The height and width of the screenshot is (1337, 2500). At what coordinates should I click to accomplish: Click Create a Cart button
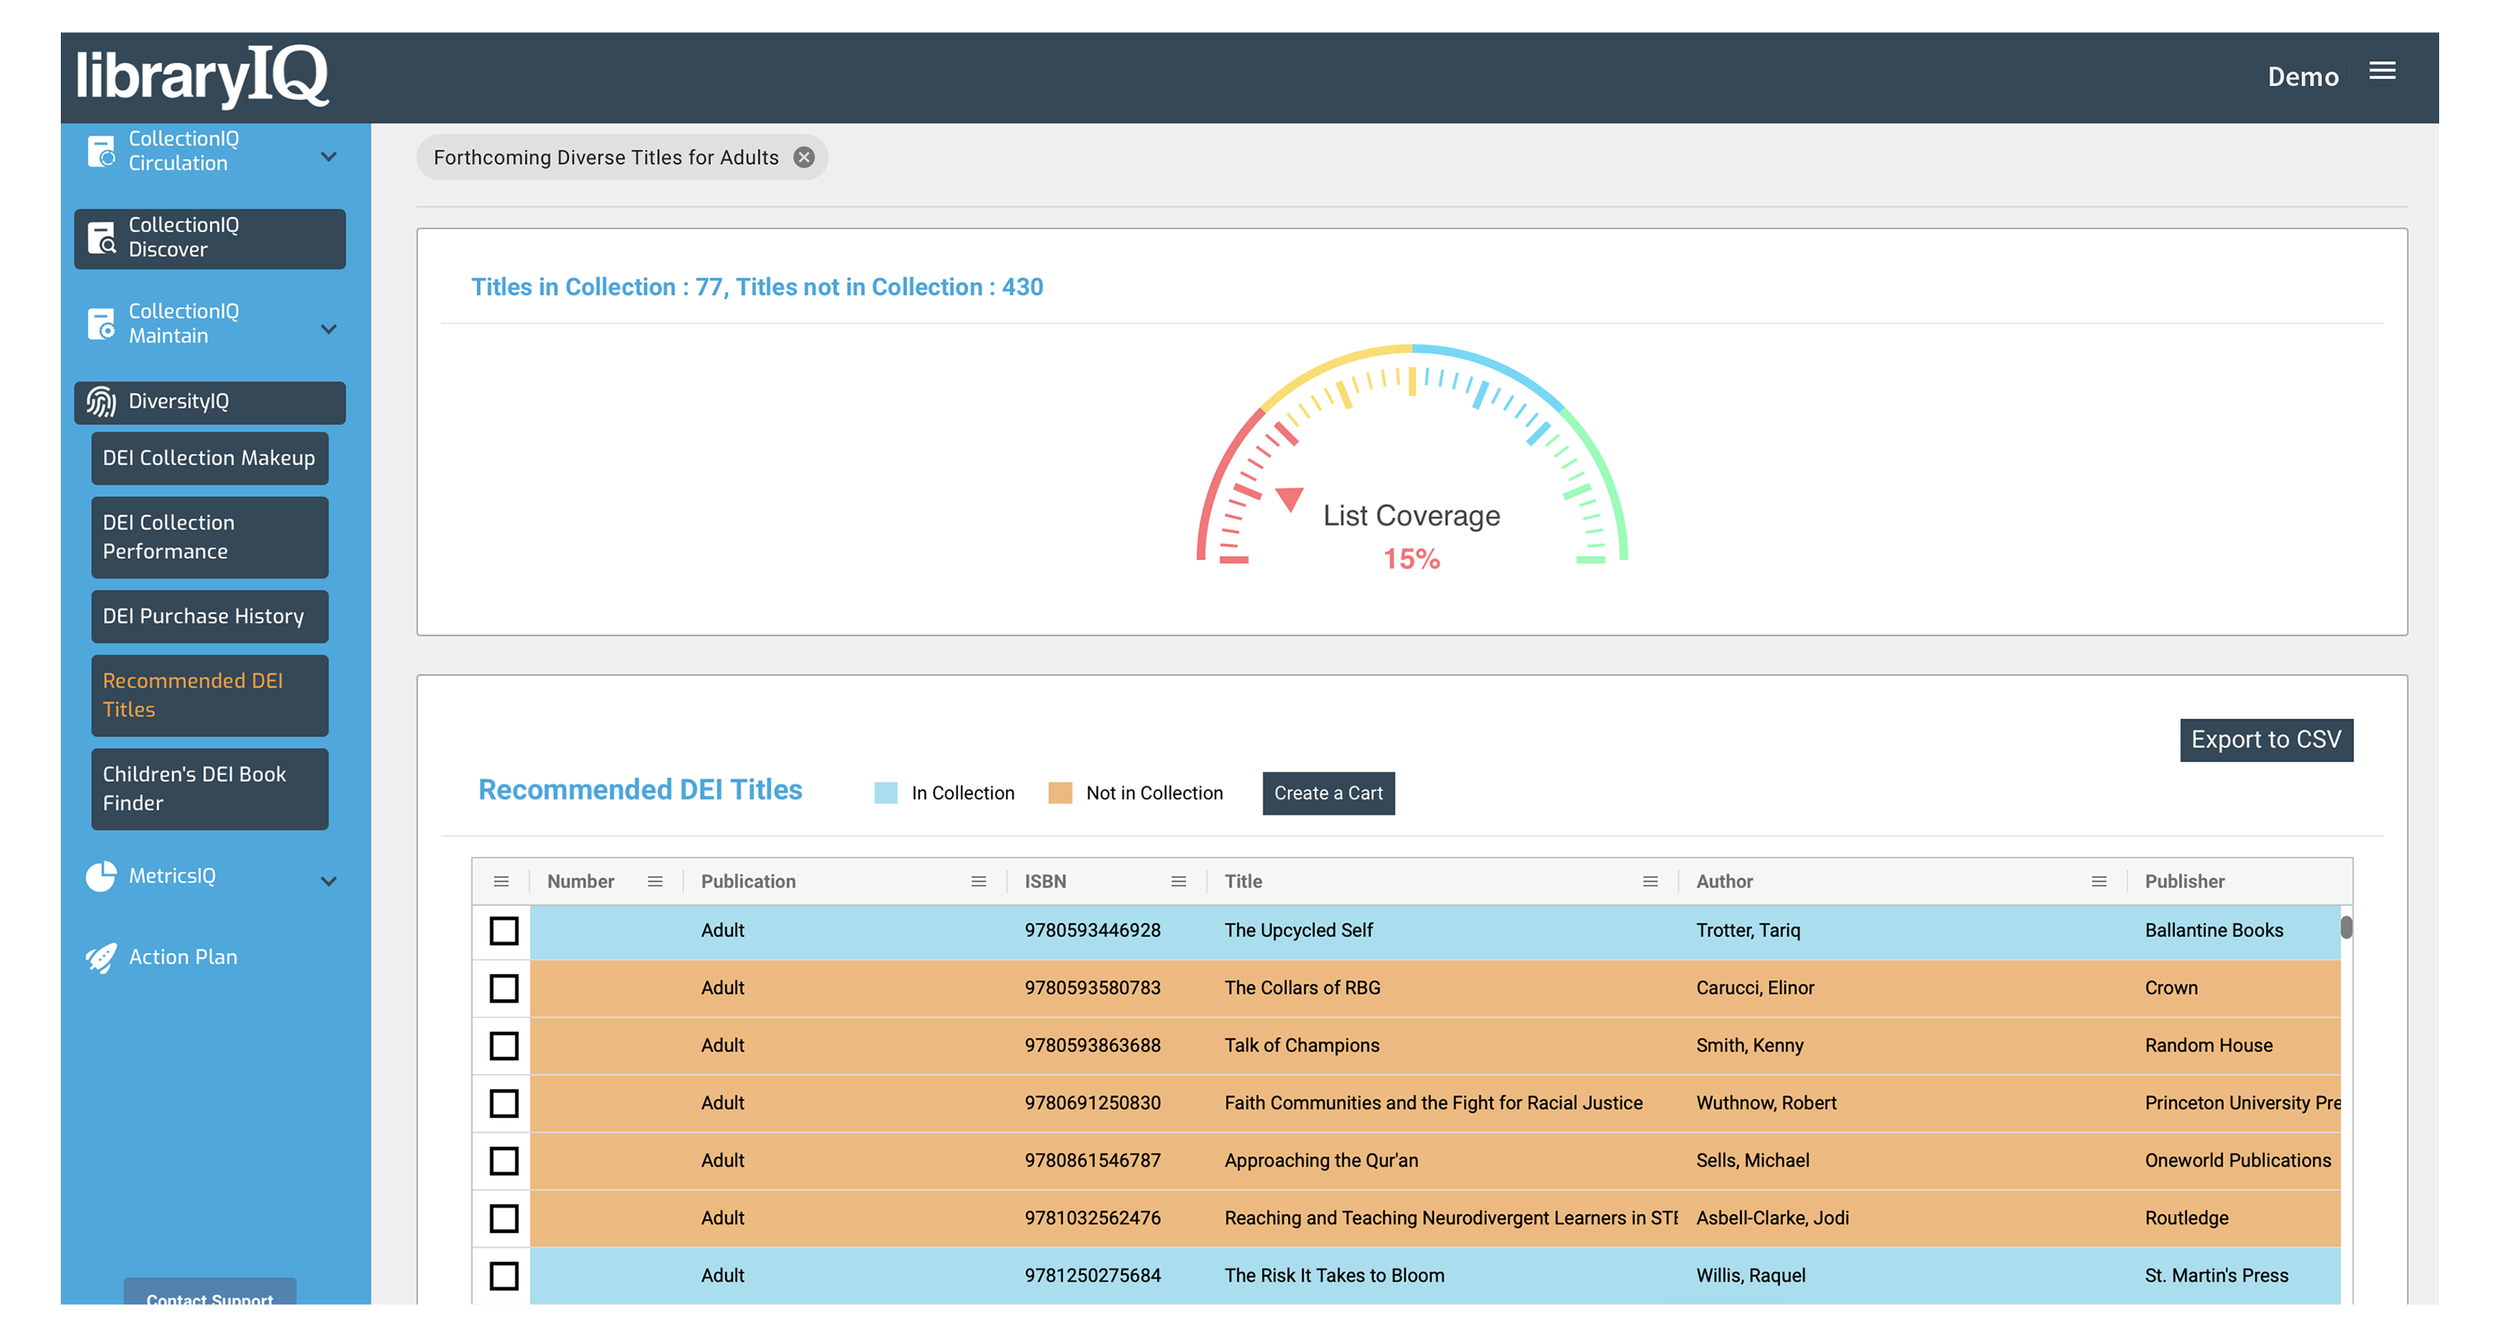point(1328,793)
